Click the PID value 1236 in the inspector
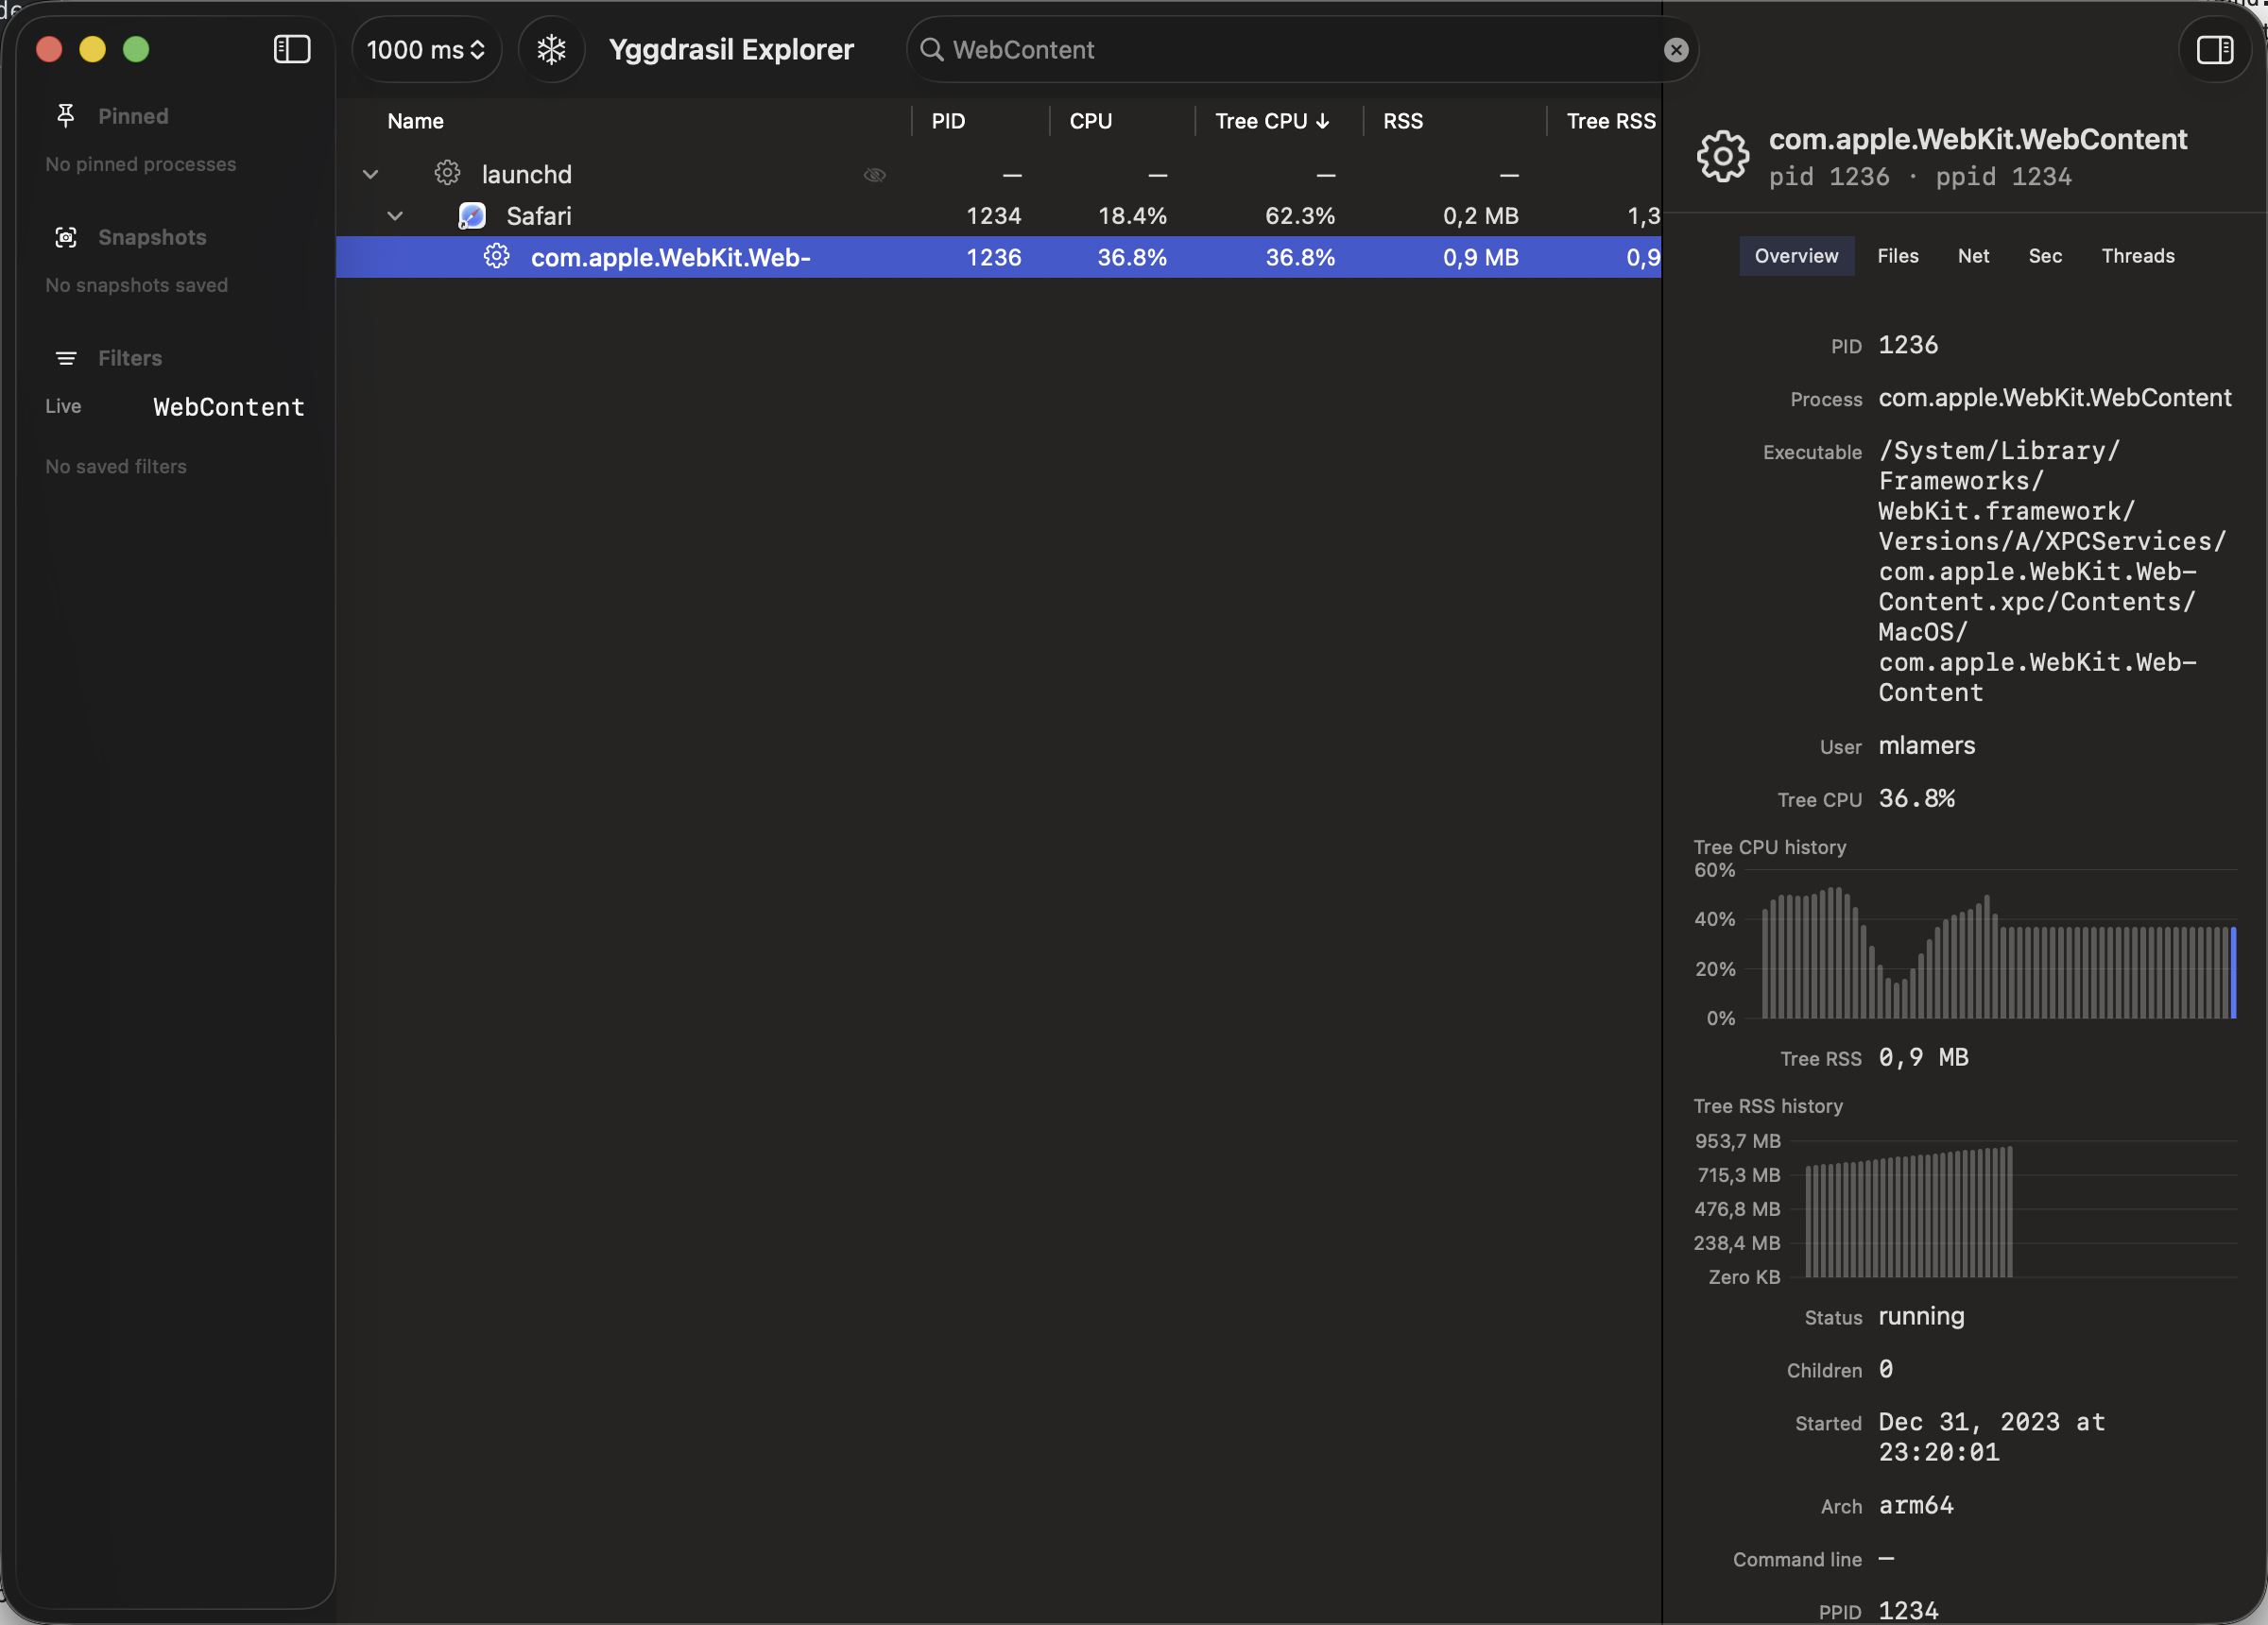 (x=1907, y=345)
